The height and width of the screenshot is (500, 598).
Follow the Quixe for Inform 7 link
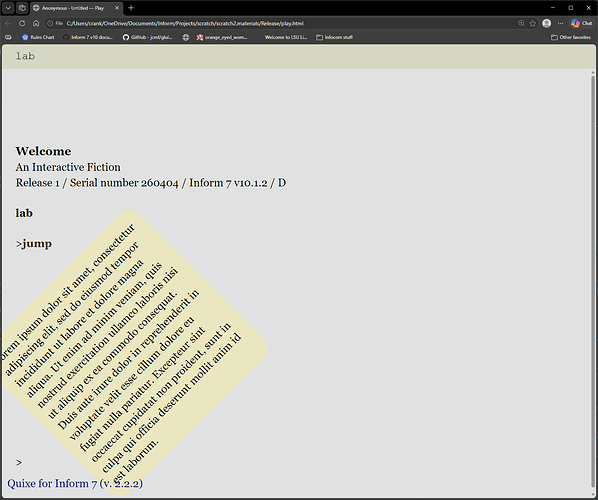[x=75, y=483]
